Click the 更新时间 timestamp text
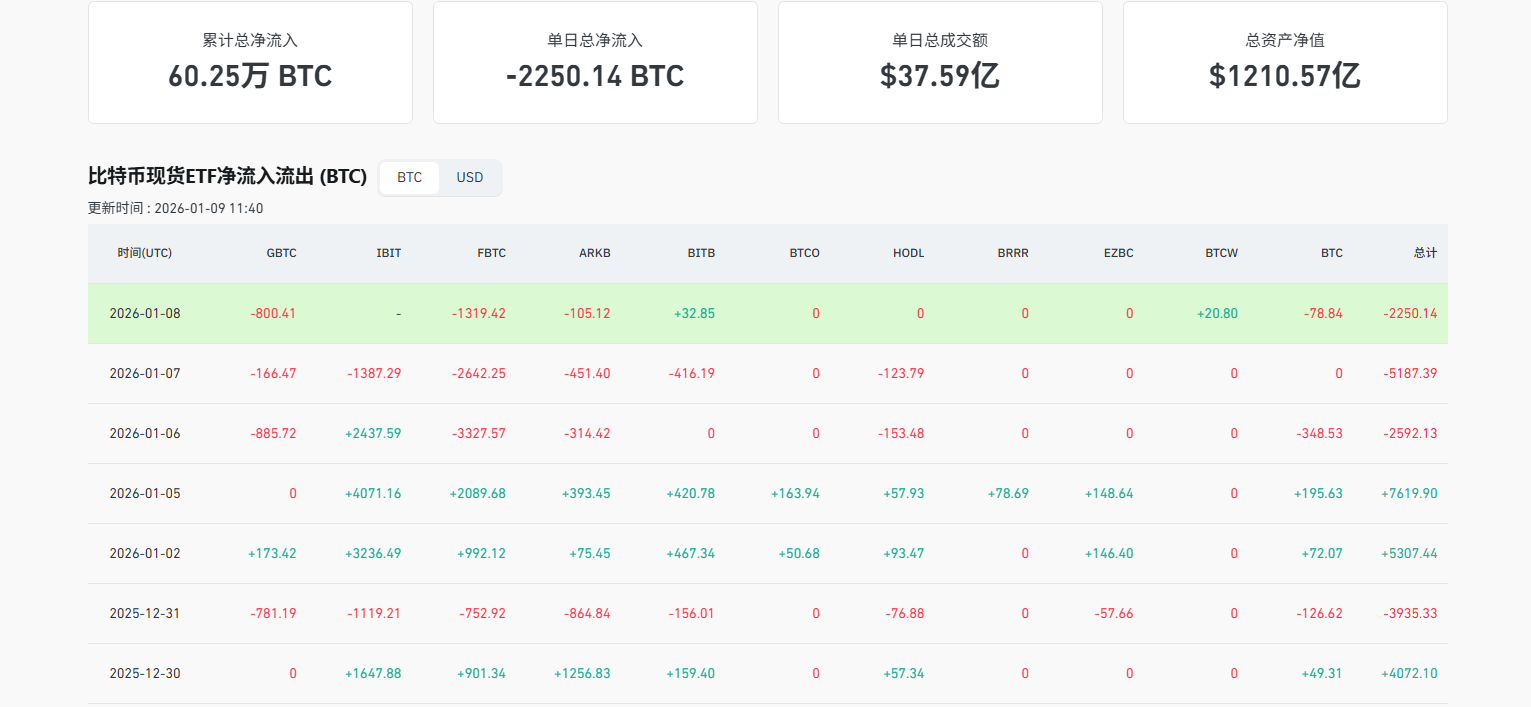This screenshot has height=707, width=1531. [x=176, y=208]
